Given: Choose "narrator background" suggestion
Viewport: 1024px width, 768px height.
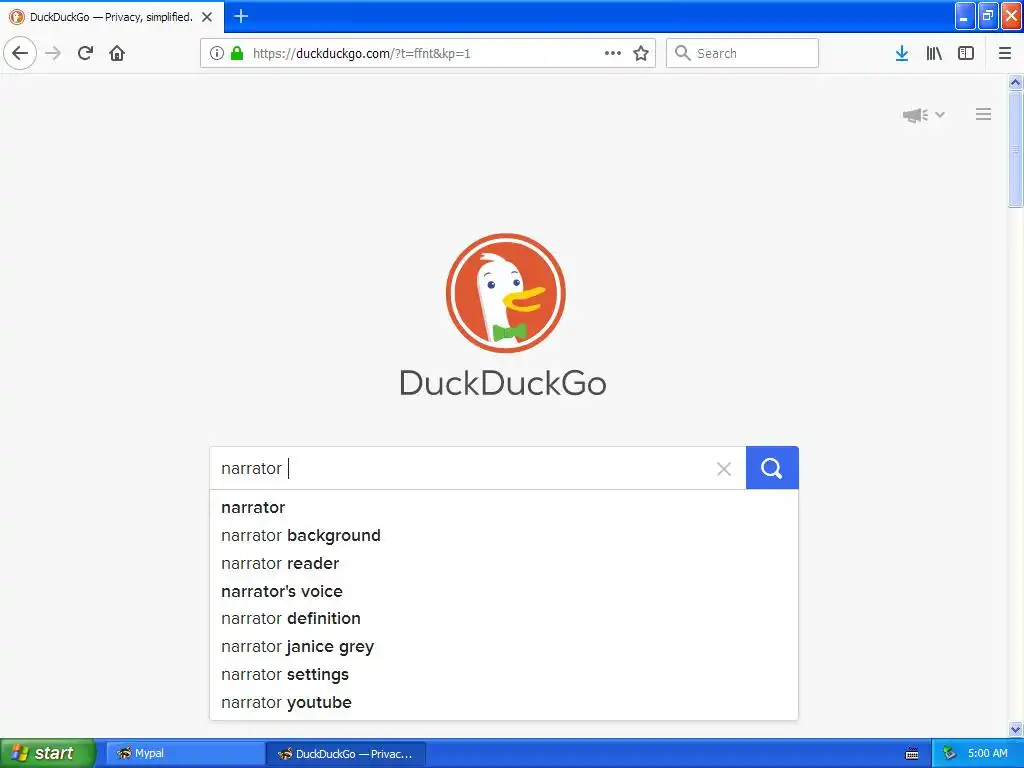Looking at the screenshot, I should point(504,536).
